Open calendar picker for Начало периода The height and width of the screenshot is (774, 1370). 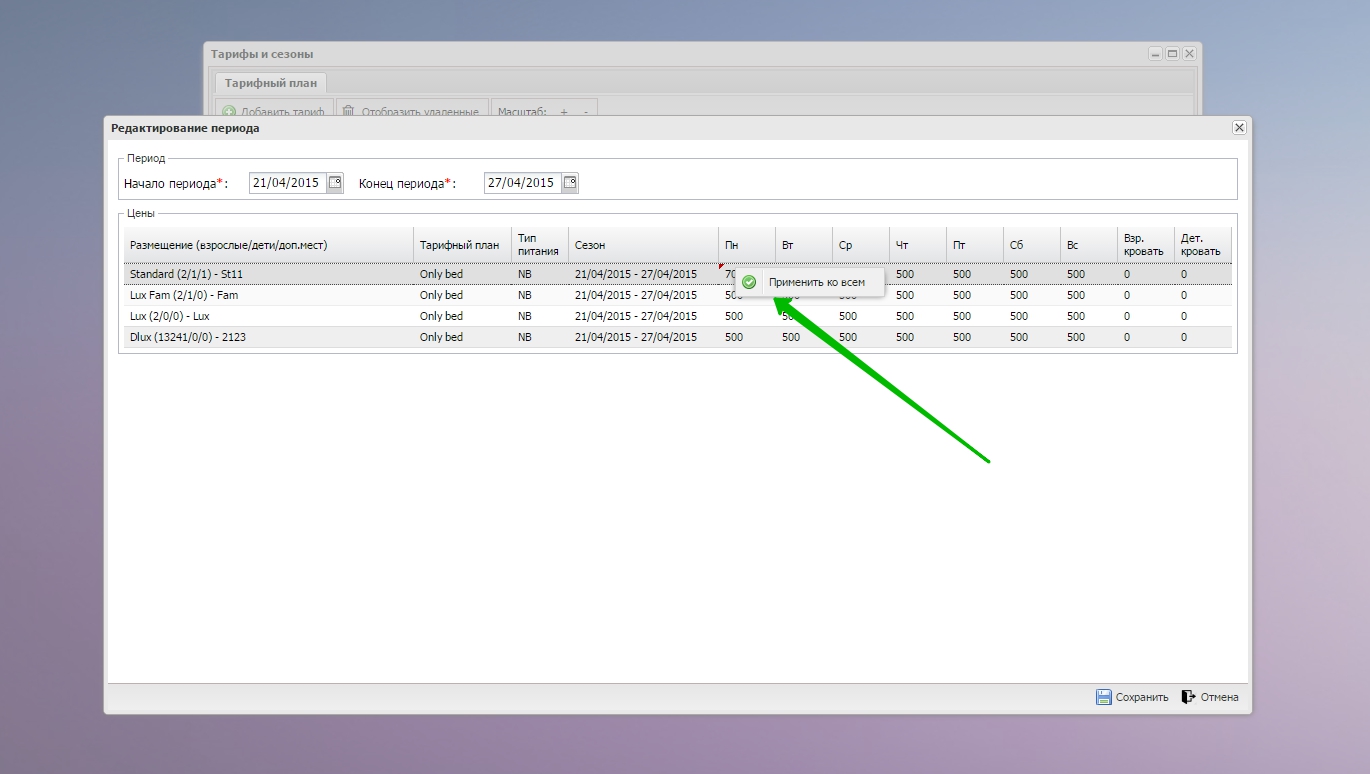pyautogui.click(x=335, y=183)
